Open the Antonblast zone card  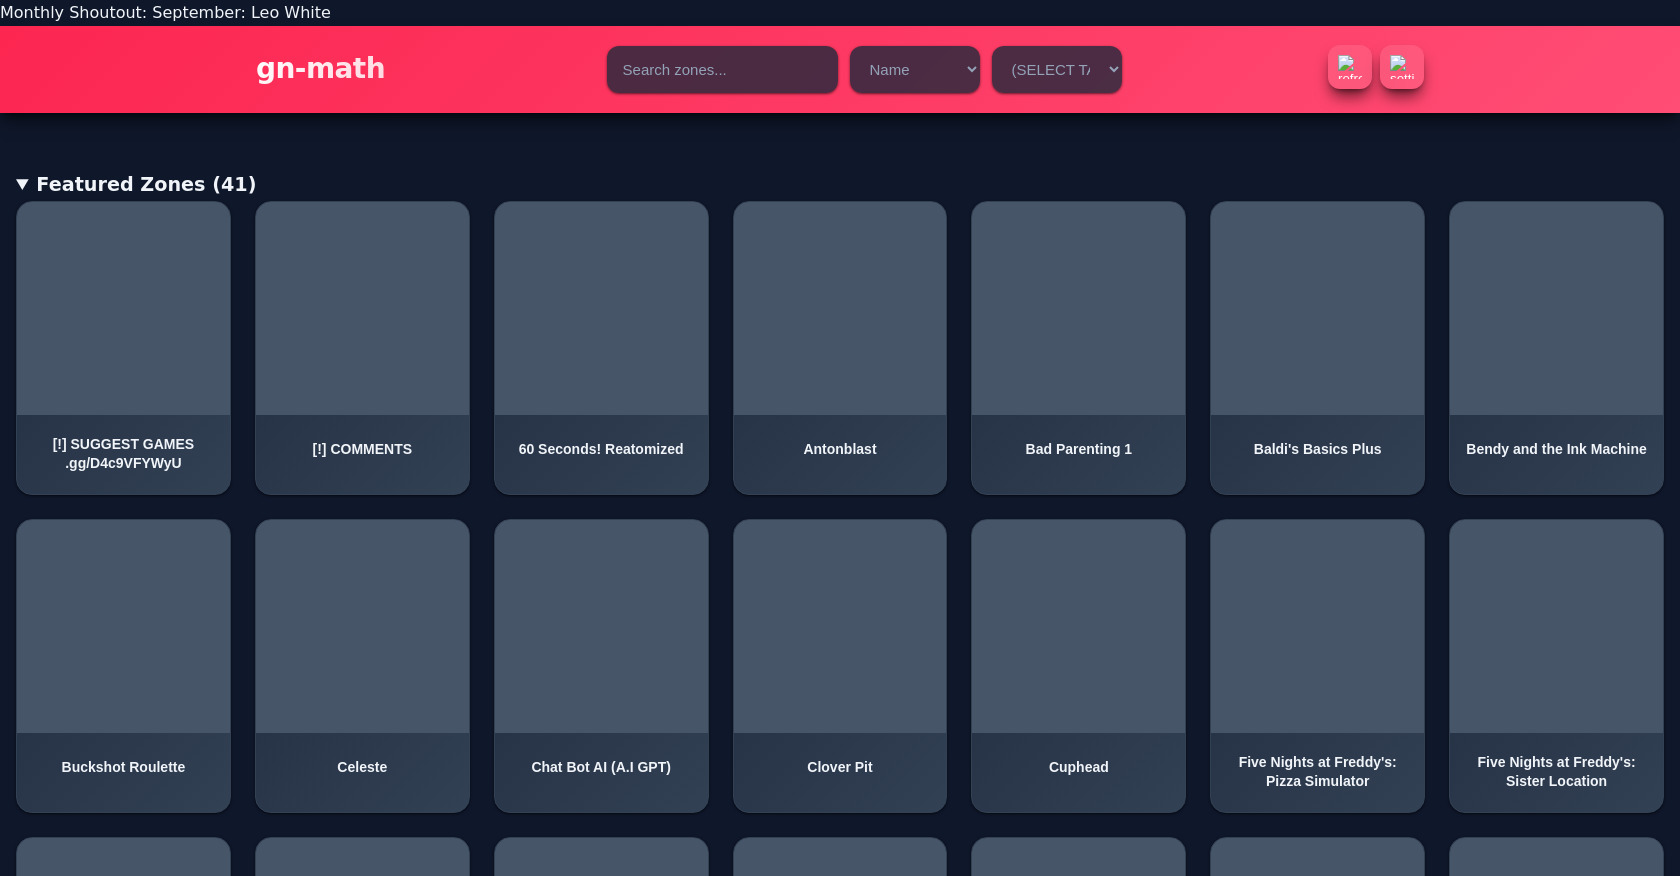tap(840, 348)
